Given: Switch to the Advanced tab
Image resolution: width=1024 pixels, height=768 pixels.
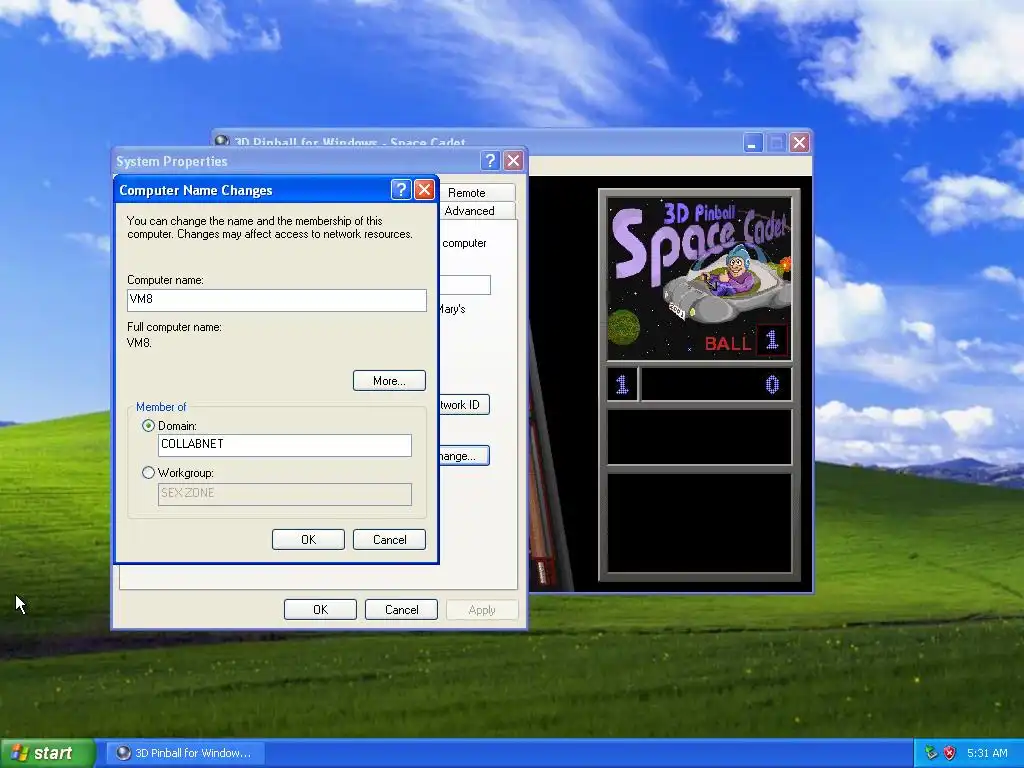Looking at the screenshot, I should [476, 211].
